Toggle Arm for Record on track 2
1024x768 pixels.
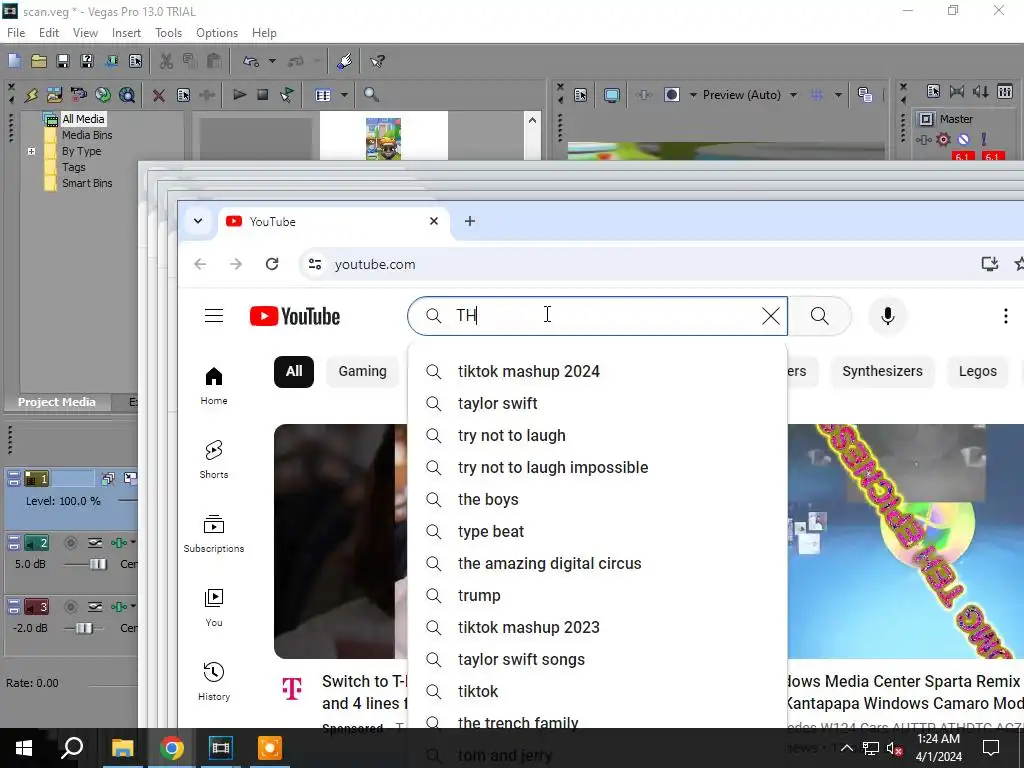[71, 543]
